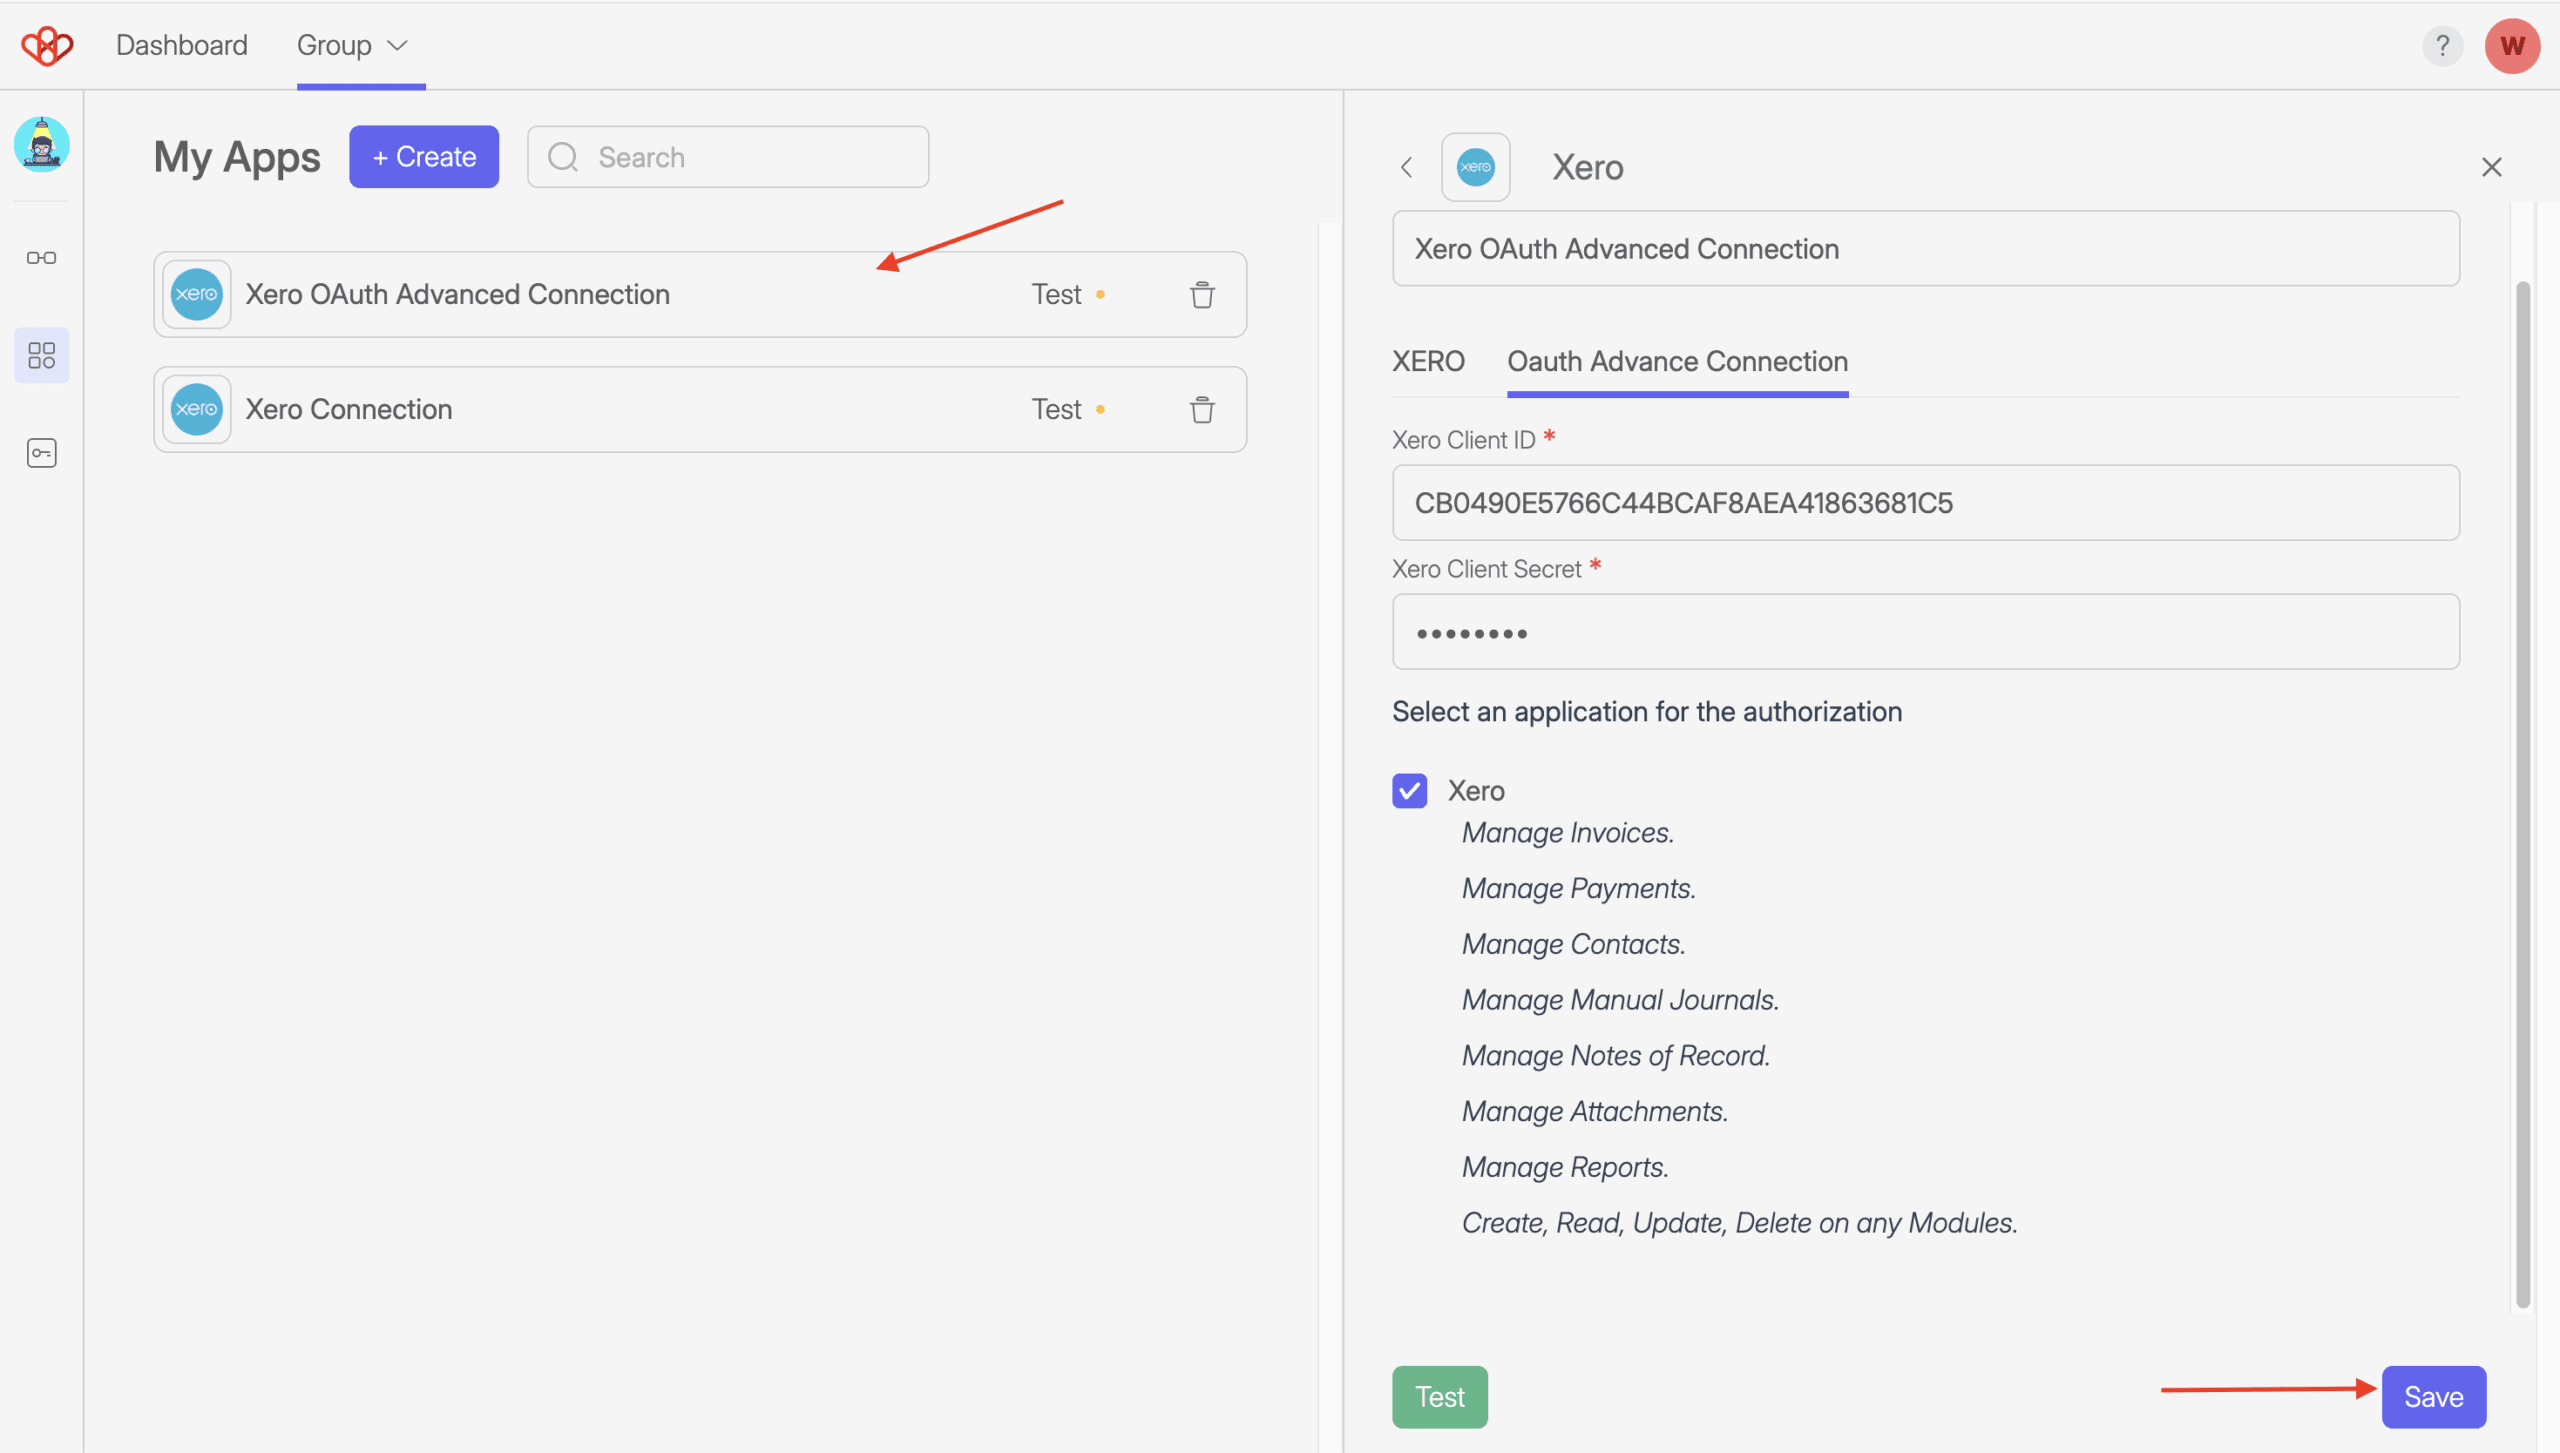Expand the Group dropdown in the top bar
The width and height of the screenshot is (2560, 1453).
[x=352, y=45]
